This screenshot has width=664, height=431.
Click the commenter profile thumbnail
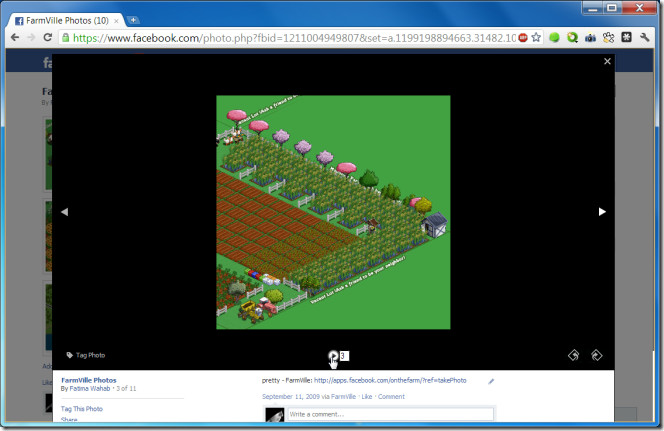[x=274, y=414]
